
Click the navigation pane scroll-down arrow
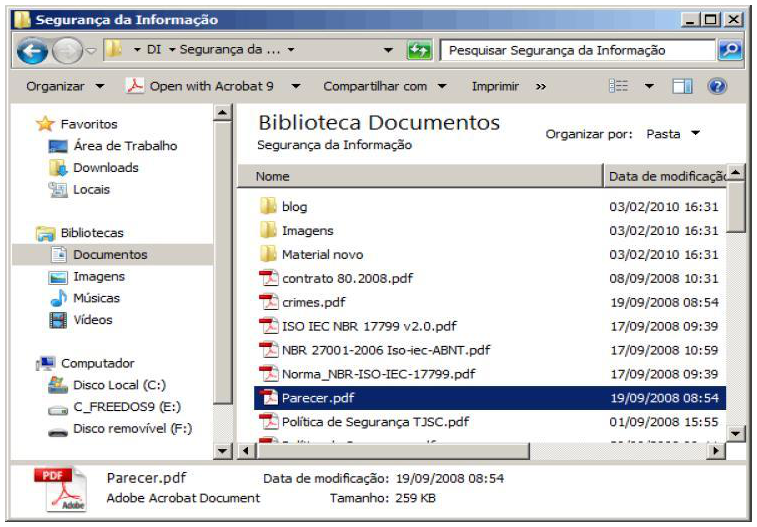tap(223, 451)
